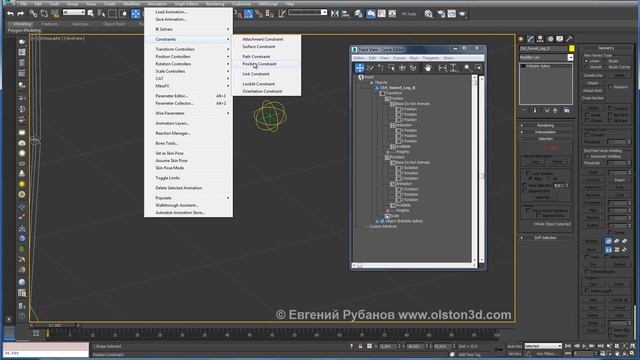This screenshot has height=360, width=640.
Task: Click Zoom Value Extents in Track View
Action: 453,68
